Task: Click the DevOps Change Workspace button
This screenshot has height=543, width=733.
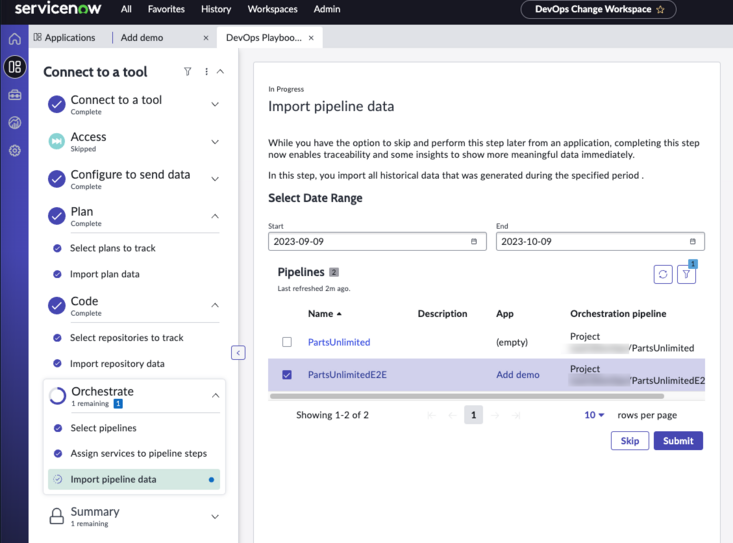Action: tap(598, 9)
